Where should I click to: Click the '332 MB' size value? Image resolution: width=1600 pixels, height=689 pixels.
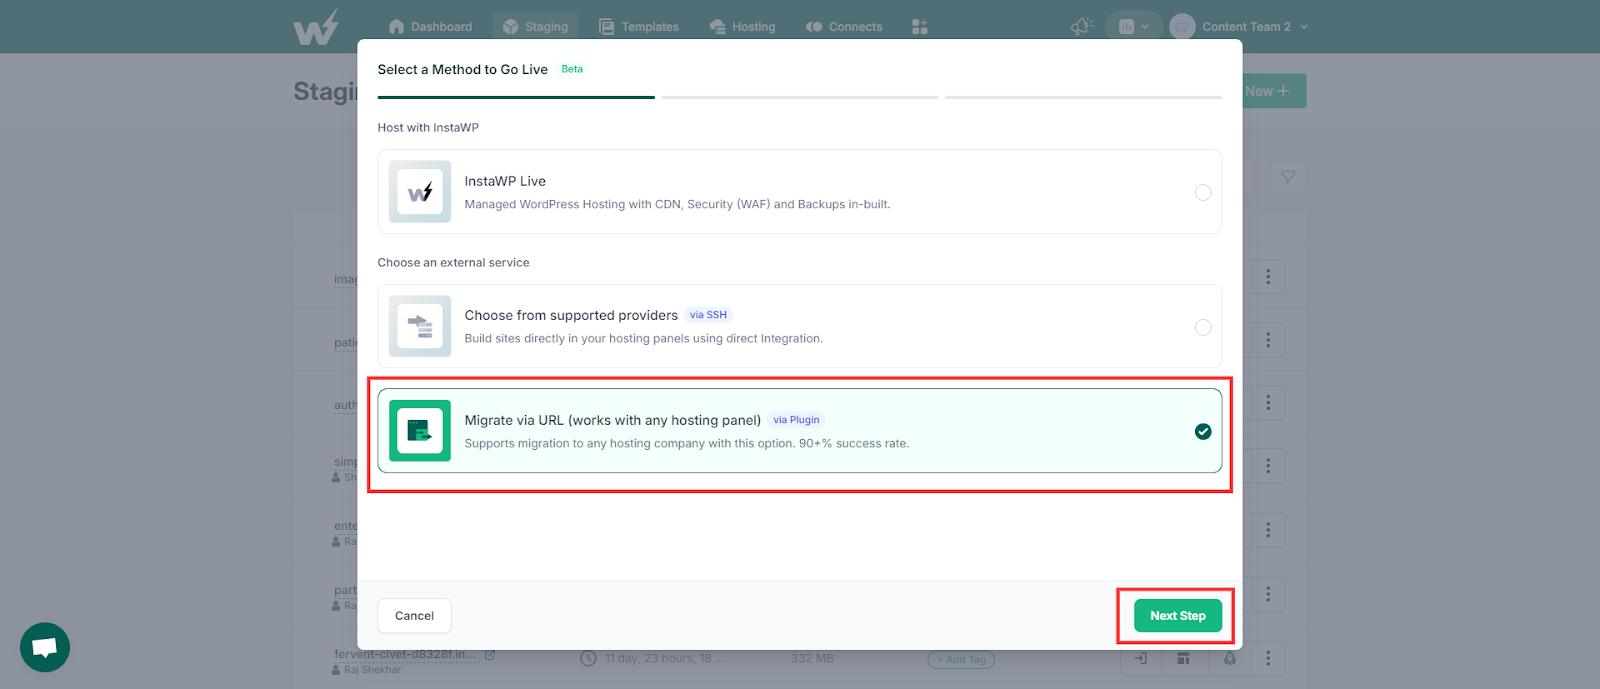(812, 658)
